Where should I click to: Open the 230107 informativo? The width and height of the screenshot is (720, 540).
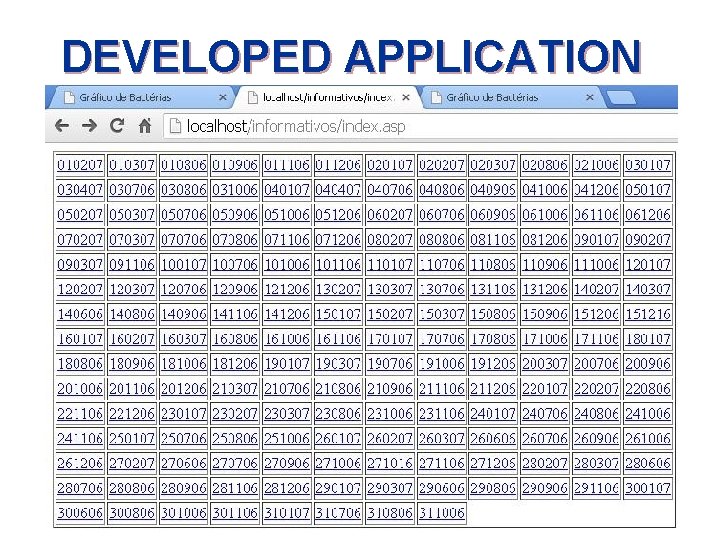183,413
